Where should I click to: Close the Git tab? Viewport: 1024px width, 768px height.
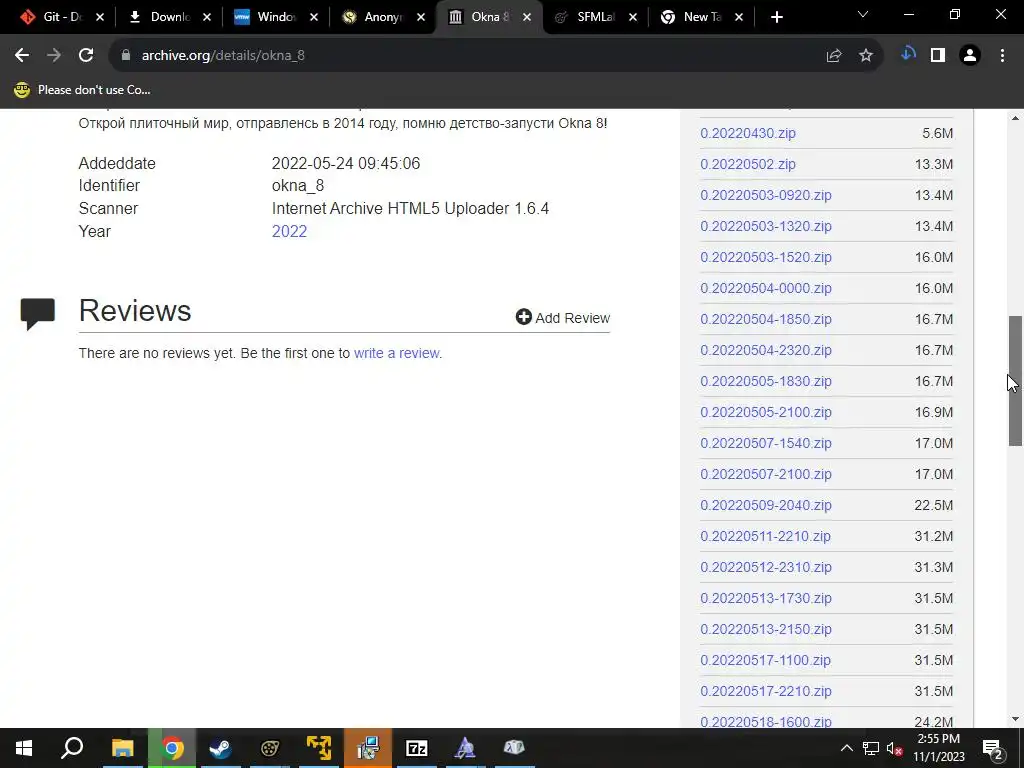(100, 17)
